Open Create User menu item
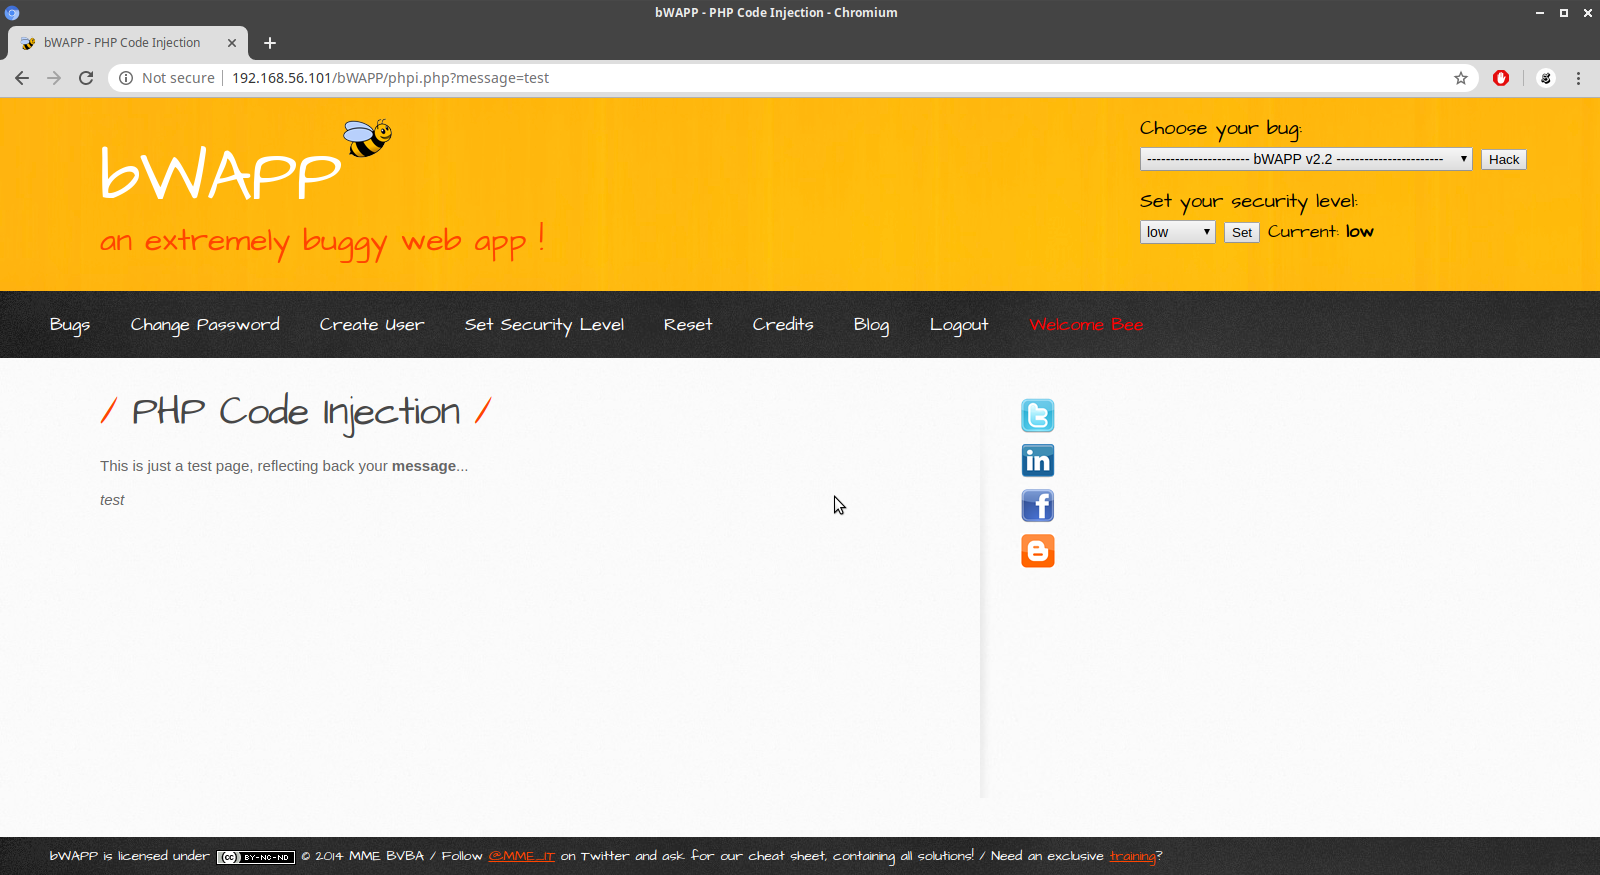The width and height of the screenshot is (1600, 875). point(372,325)
